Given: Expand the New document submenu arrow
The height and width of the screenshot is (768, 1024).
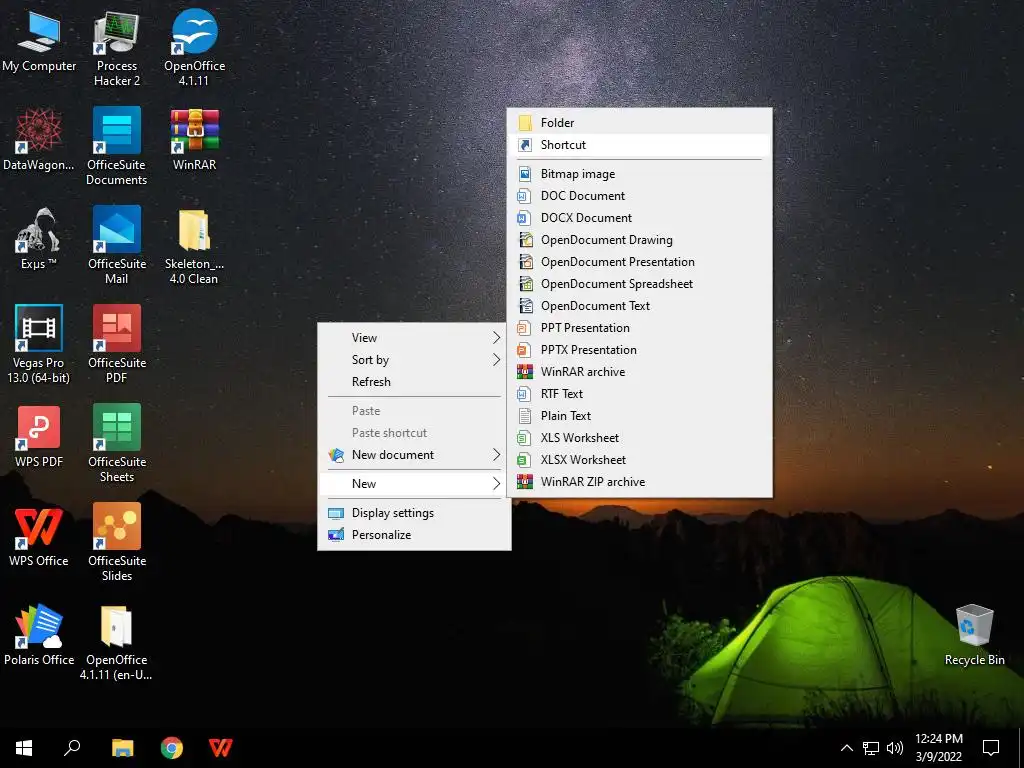Looking at the screenshot, I should 496,455.
